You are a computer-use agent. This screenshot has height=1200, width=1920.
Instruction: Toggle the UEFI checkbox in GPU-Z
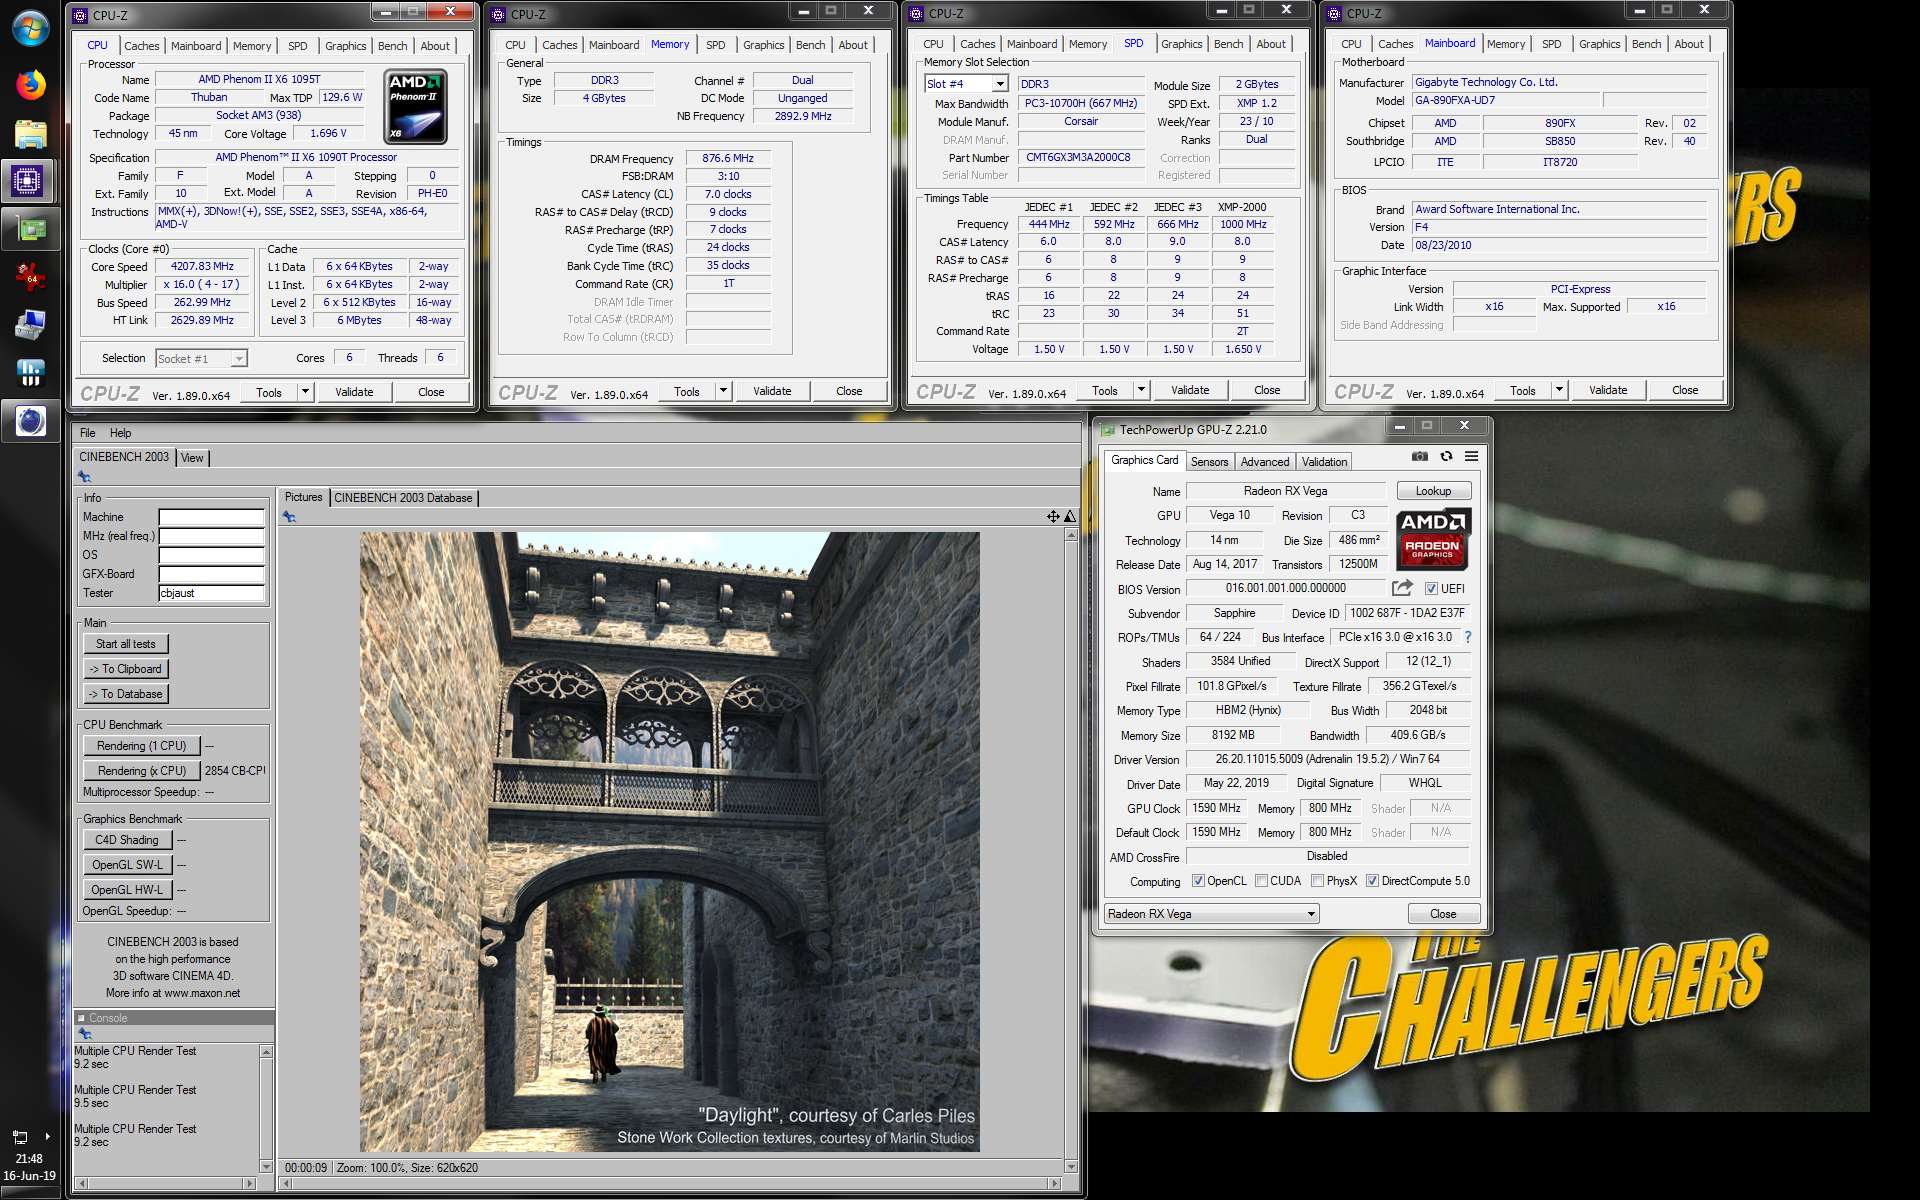click(1431, 589)
